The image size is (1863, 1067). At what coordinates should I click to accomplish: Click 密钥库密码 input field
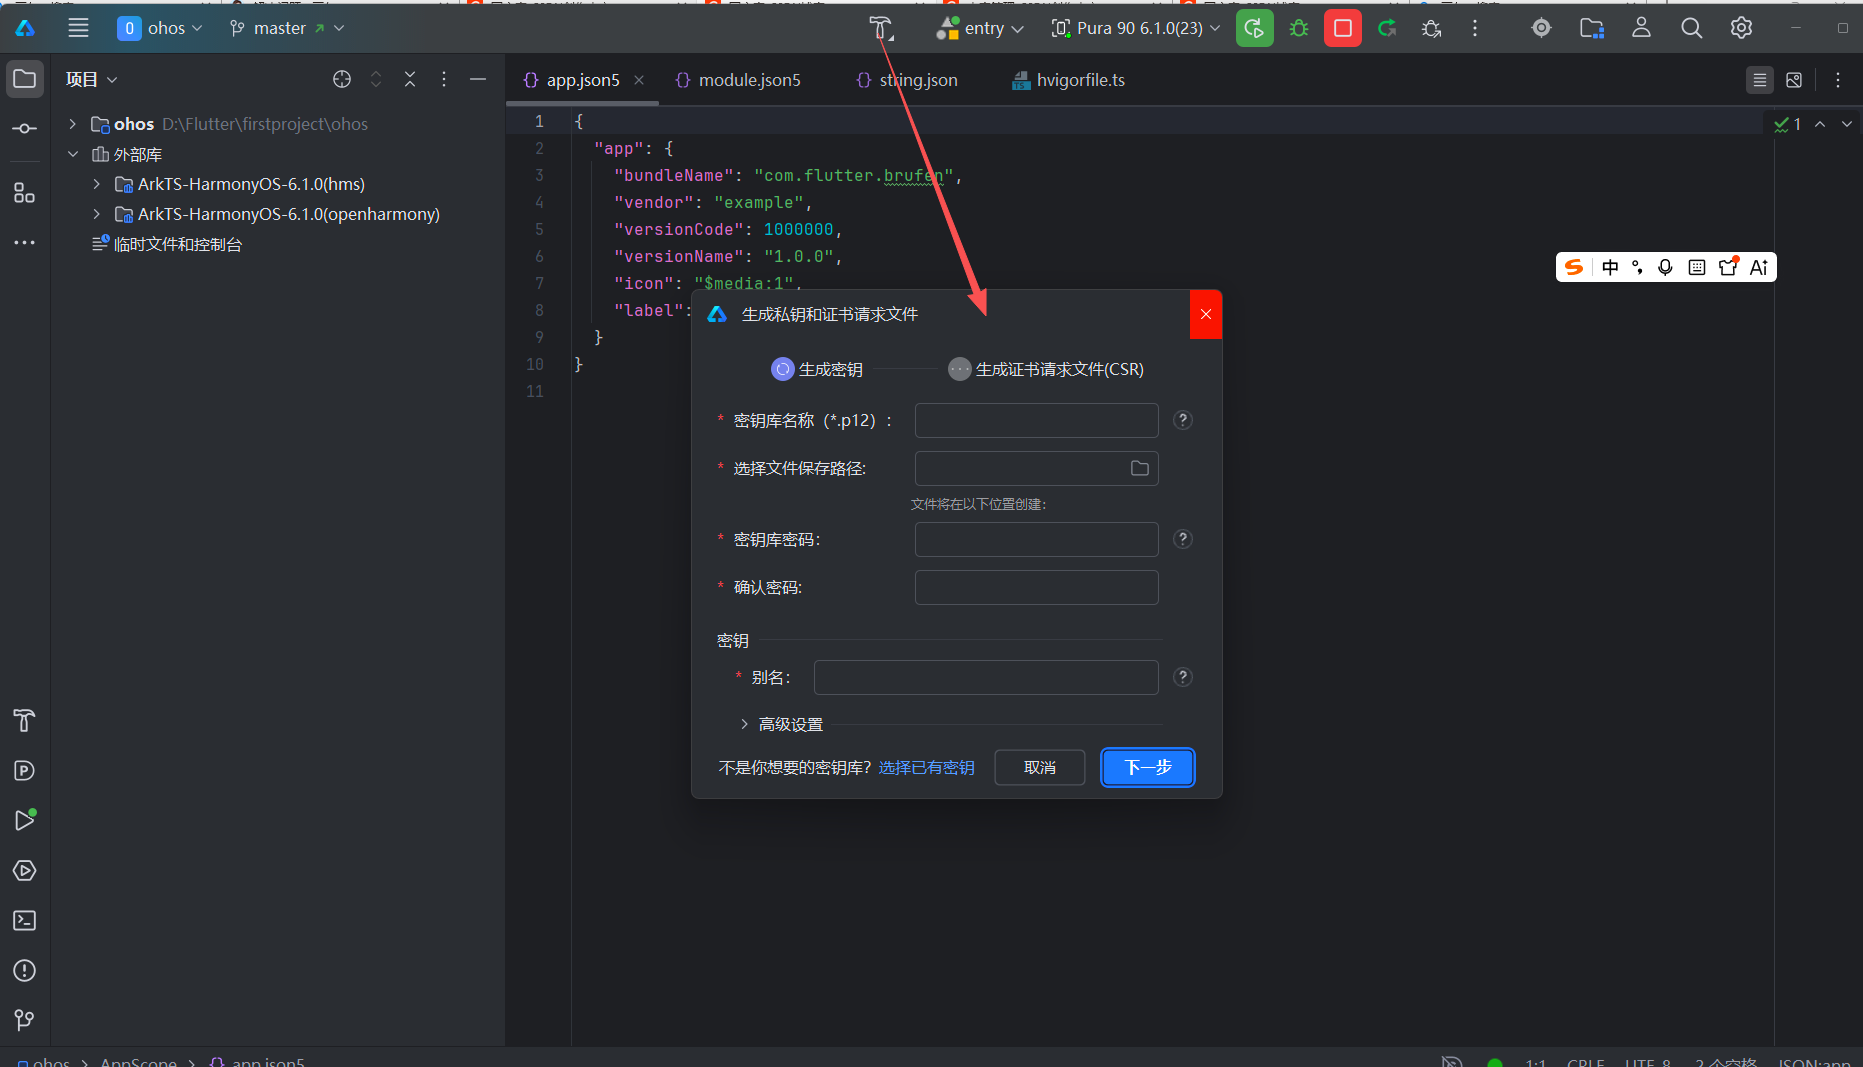tap(1036, 539)
